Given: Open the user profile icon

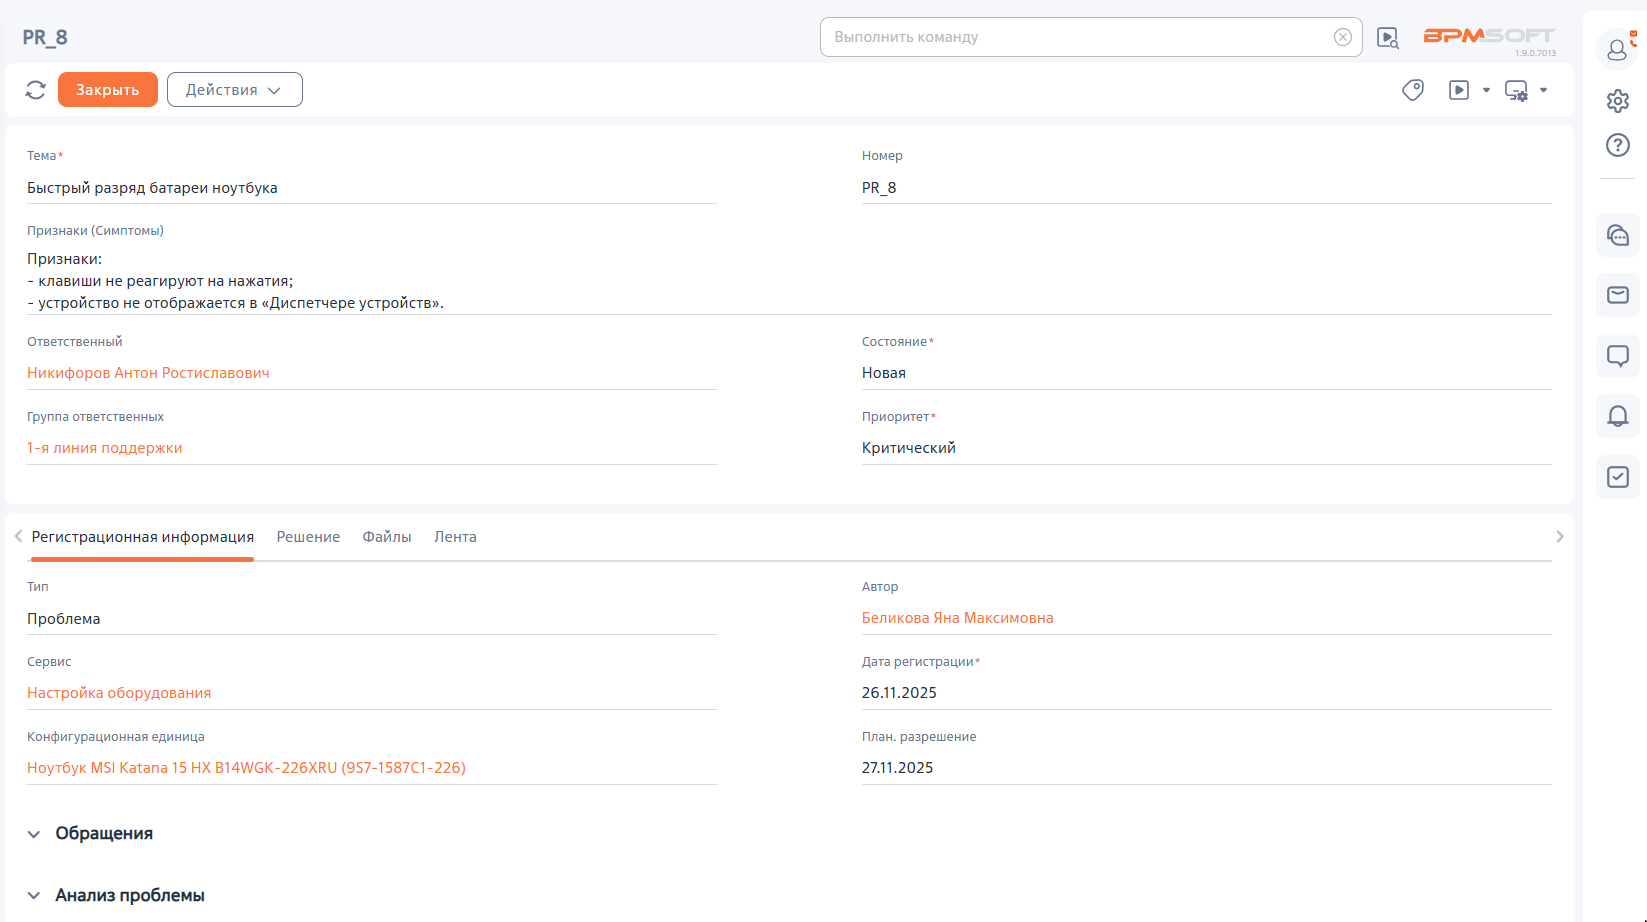Looking at the screenshot, I should [x=1617, y=50].
